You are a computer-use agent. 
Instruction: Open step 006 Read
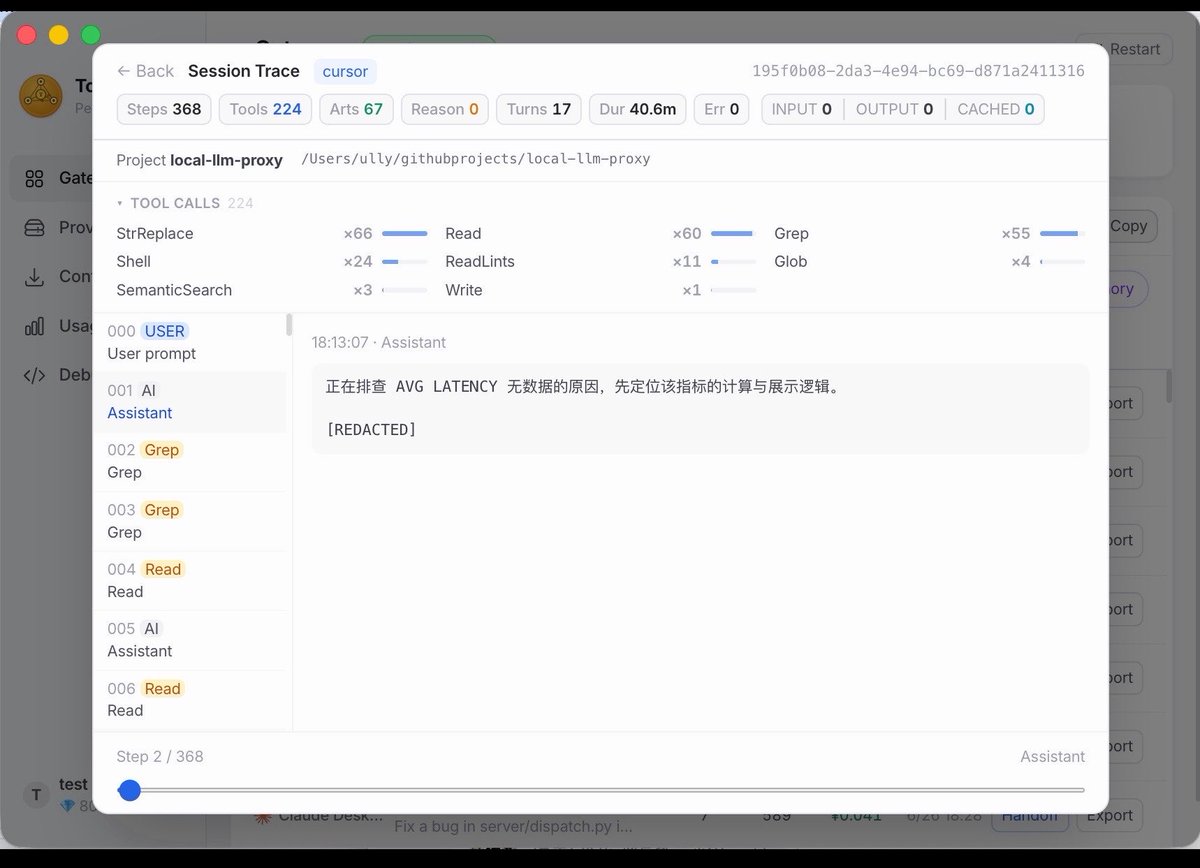pyautogui.click(x=189, y=699)
